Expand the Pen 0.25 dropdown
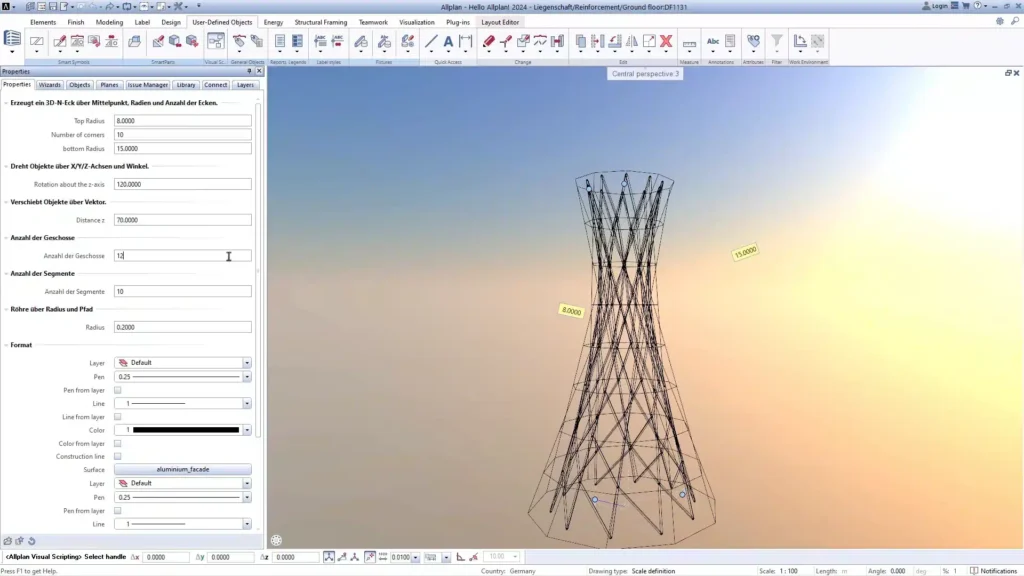Image resolution: width=1024 pixels, height=576 pixels. (246, 377)
